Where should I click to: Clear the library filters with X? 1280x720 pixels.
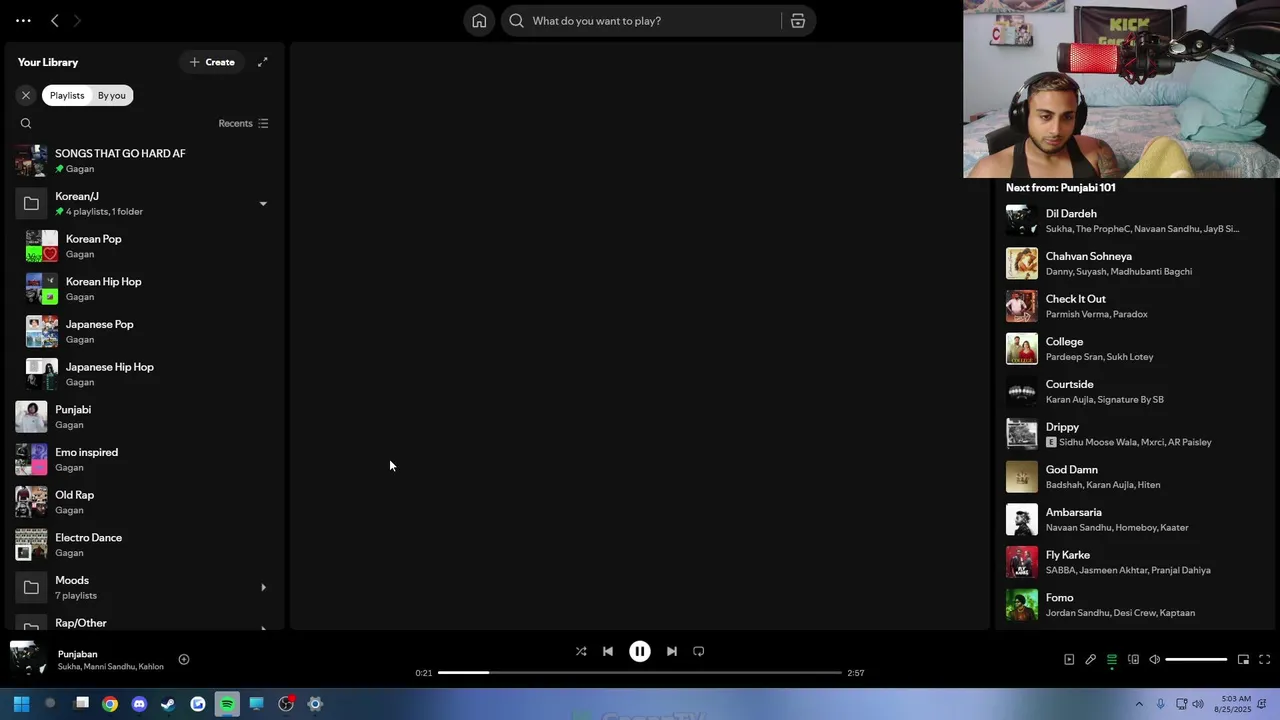click(26, 95)
